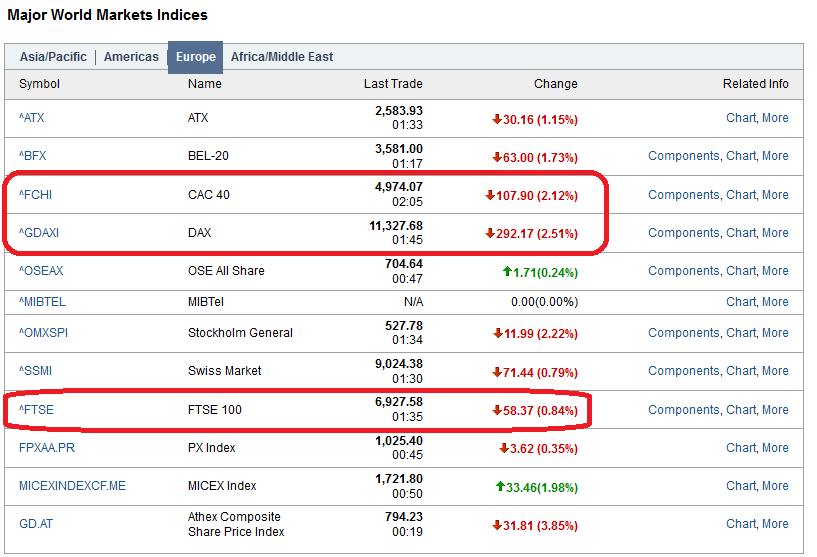817x557 pixels.
Task: Open Chart link for FTSE 100
Action: coord(741,410)
